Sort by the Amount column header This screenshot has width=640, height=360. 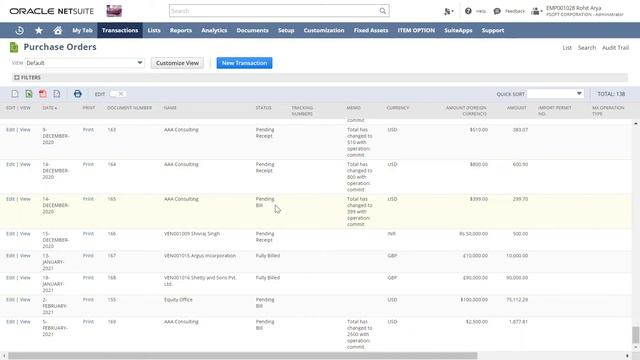pos(516,108)
